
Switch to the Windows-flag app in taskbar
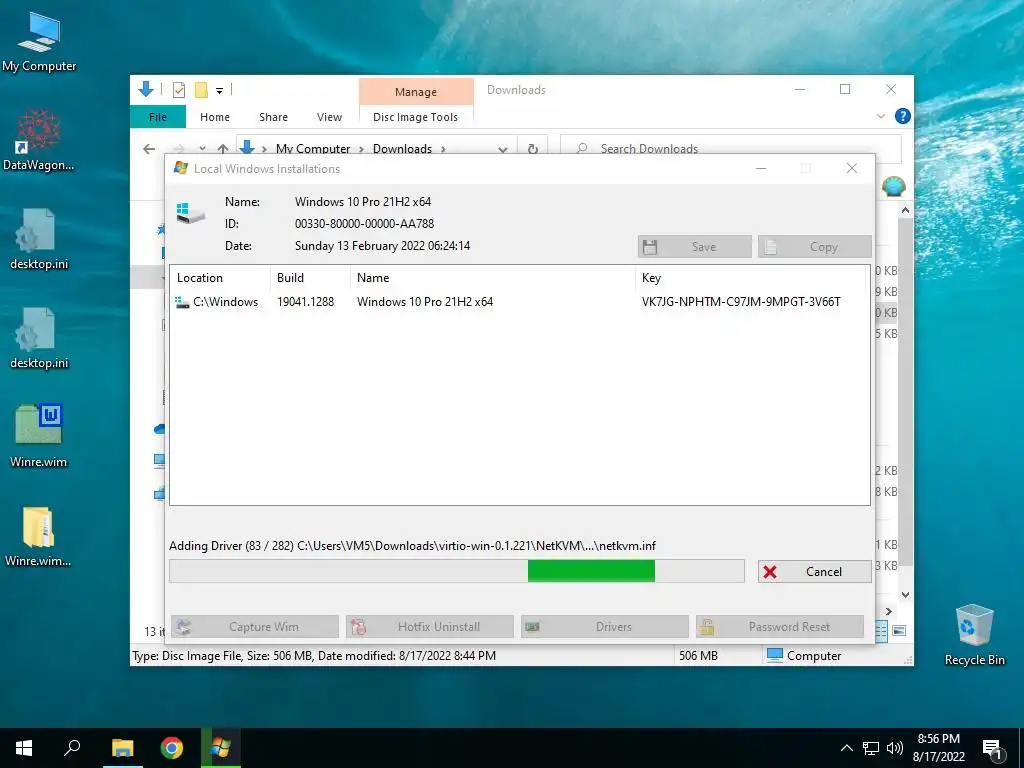221,748
